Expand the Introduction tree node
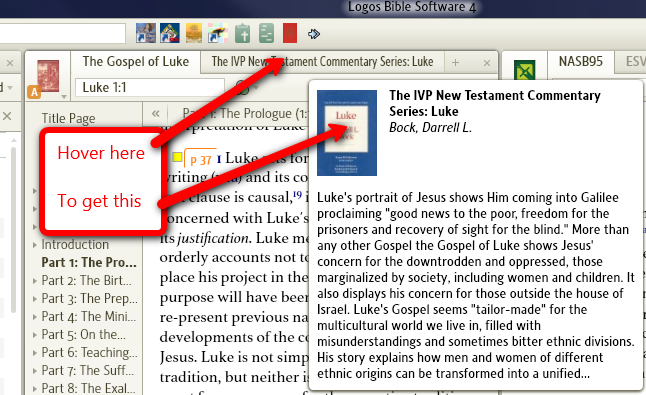Image resolution: width=646 pixels, height=395 pixels. [35, 245]
